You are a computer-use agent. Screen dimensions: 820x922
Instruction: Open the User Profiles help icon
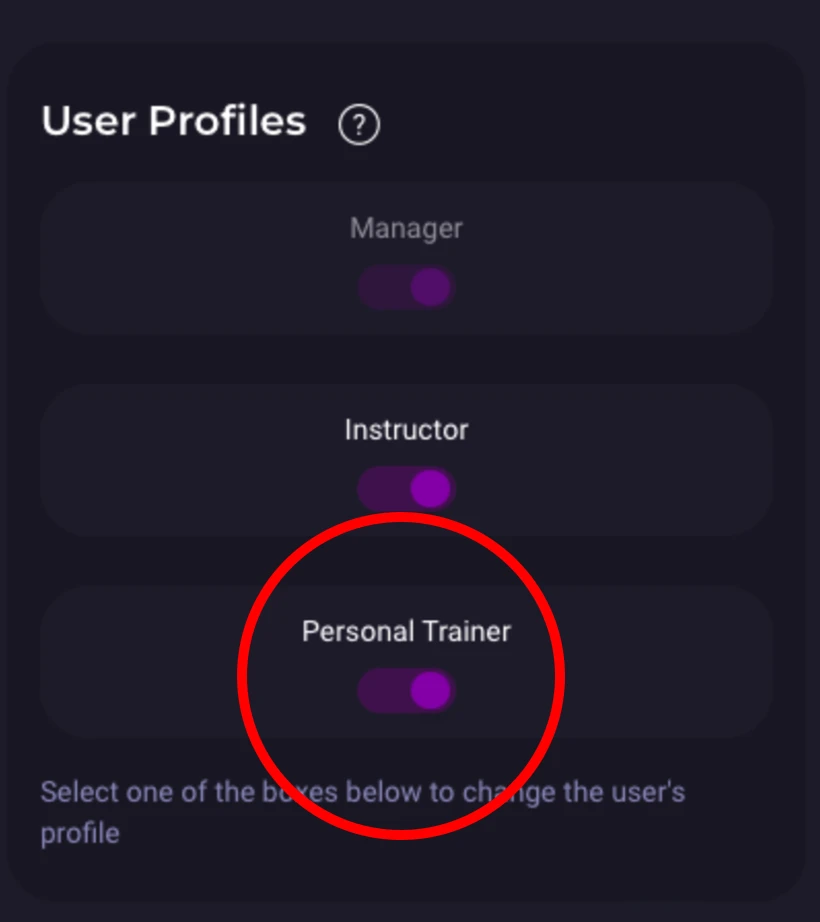359,126
